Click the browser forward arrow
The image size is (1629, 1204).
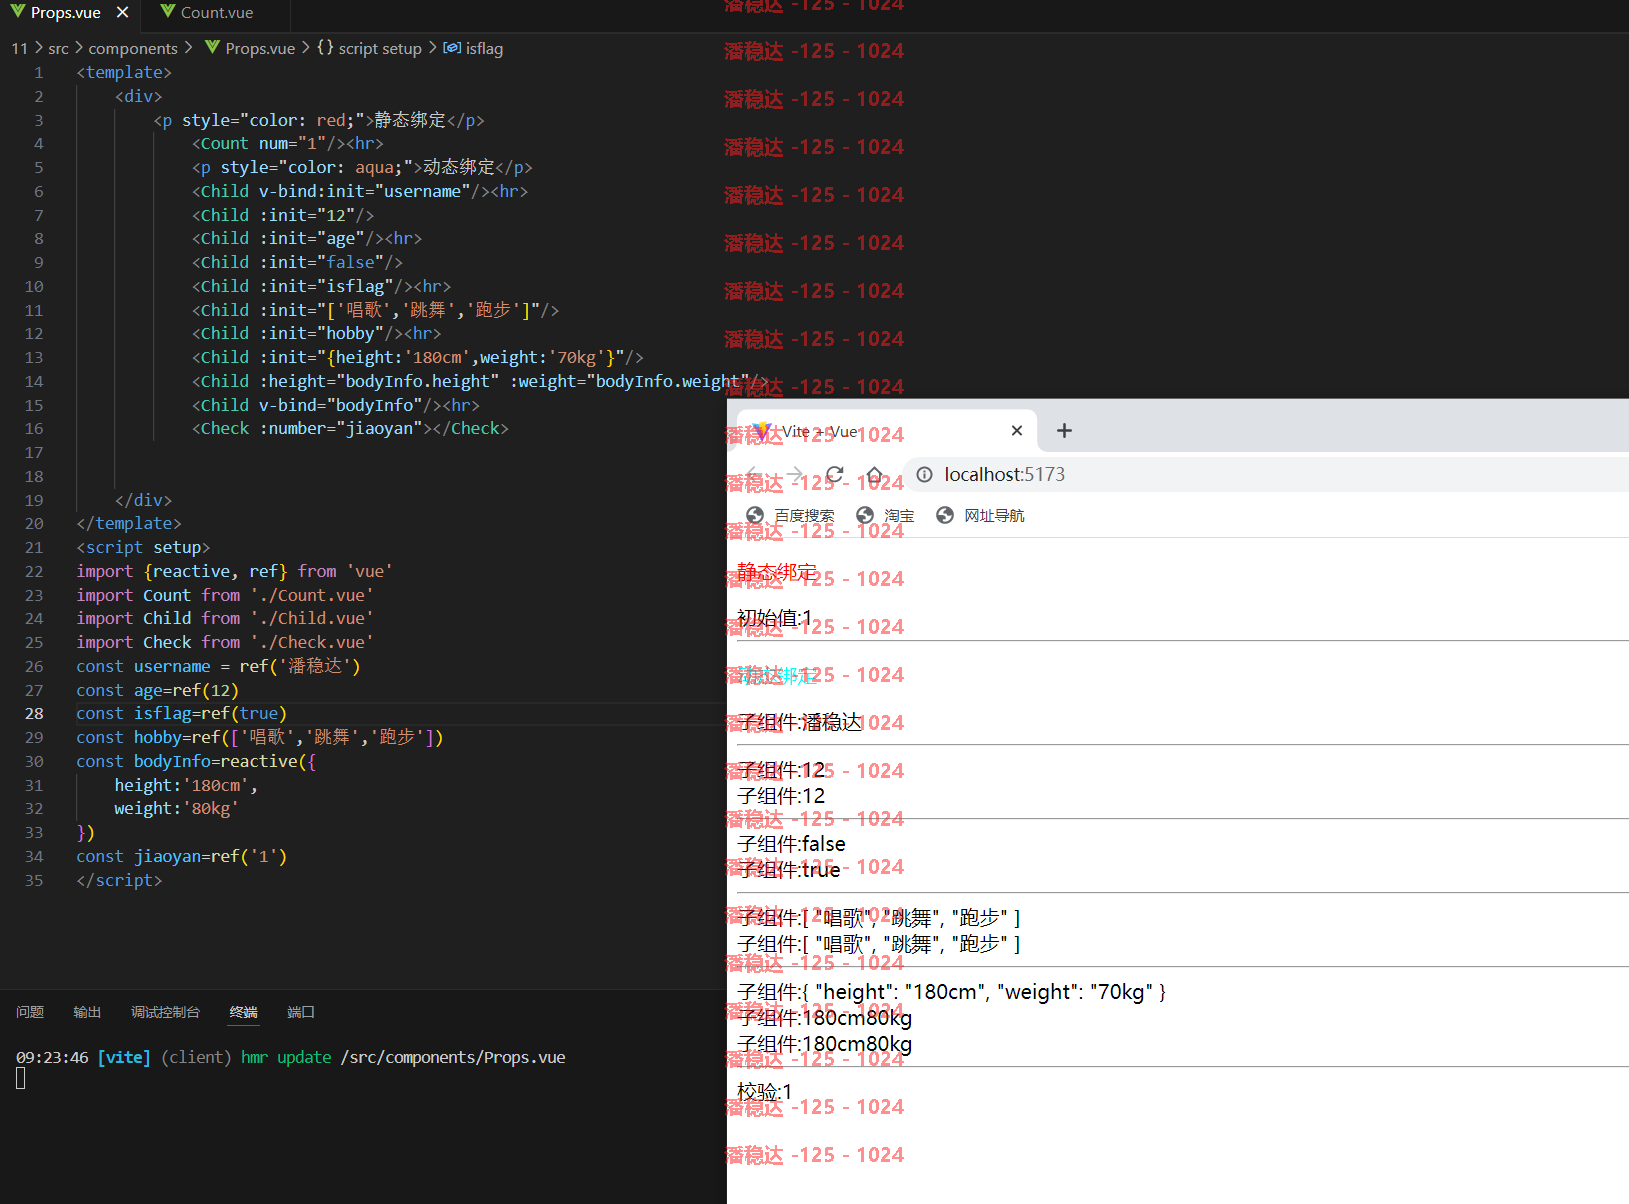(x=795, y=474)
